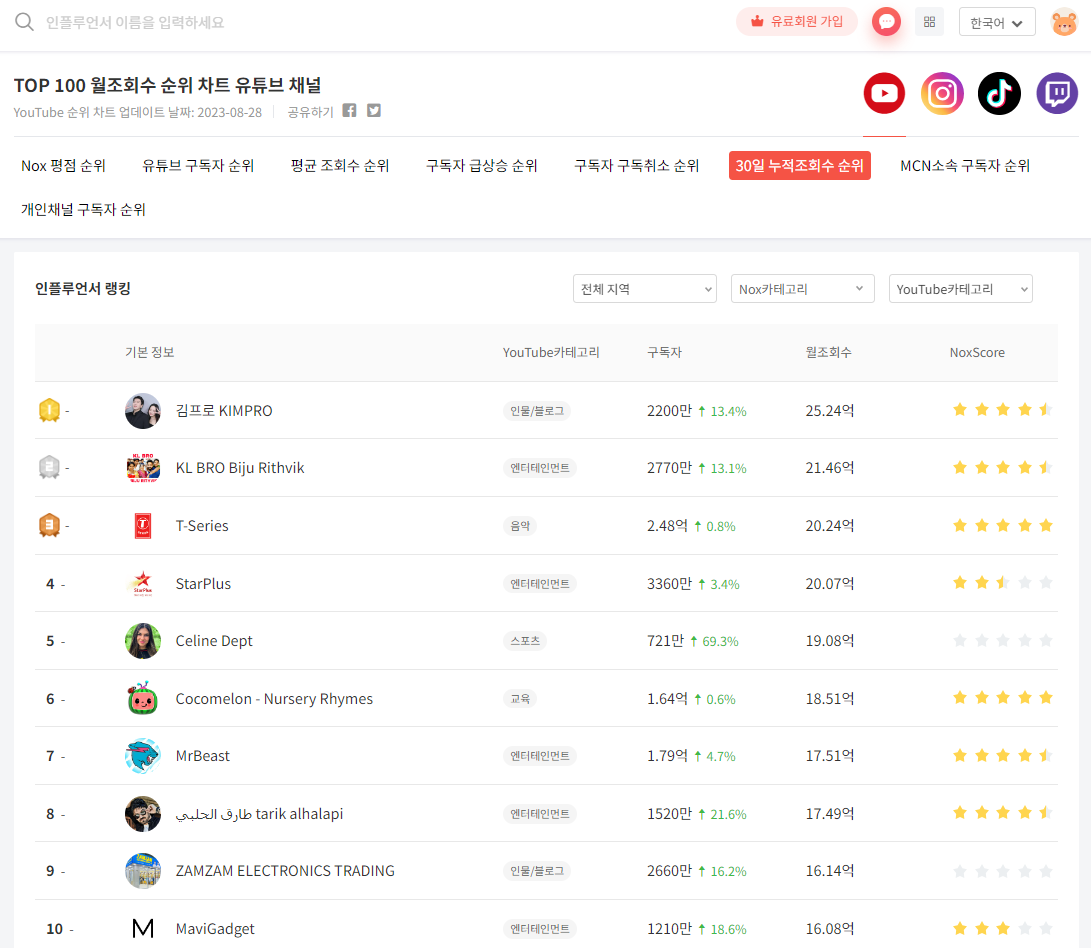The height and width of the screenshot is (948, 1091).
Task: Click 16.14억 views in ZAMZAM row
Action: point(829,871)
